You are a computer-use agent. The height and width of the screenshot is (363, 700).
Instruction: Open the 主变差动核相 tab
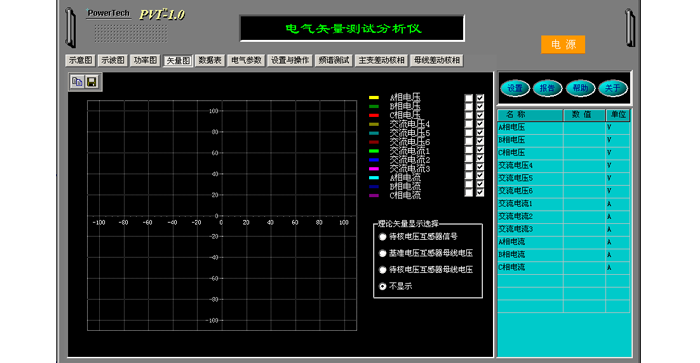pos(382,60)
